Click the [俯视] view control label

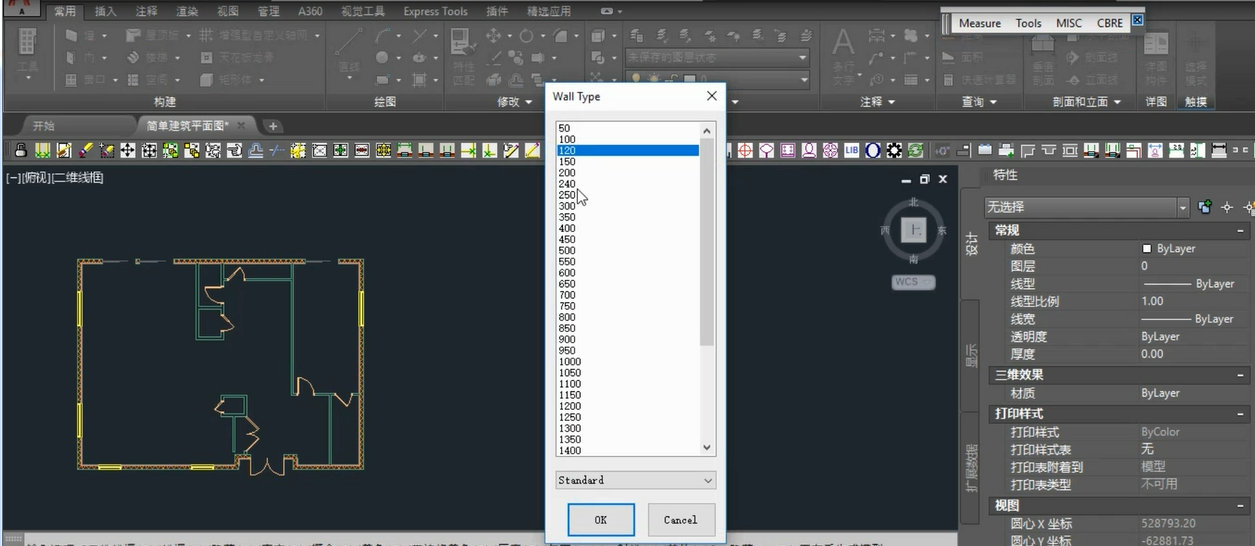point(37,178)
